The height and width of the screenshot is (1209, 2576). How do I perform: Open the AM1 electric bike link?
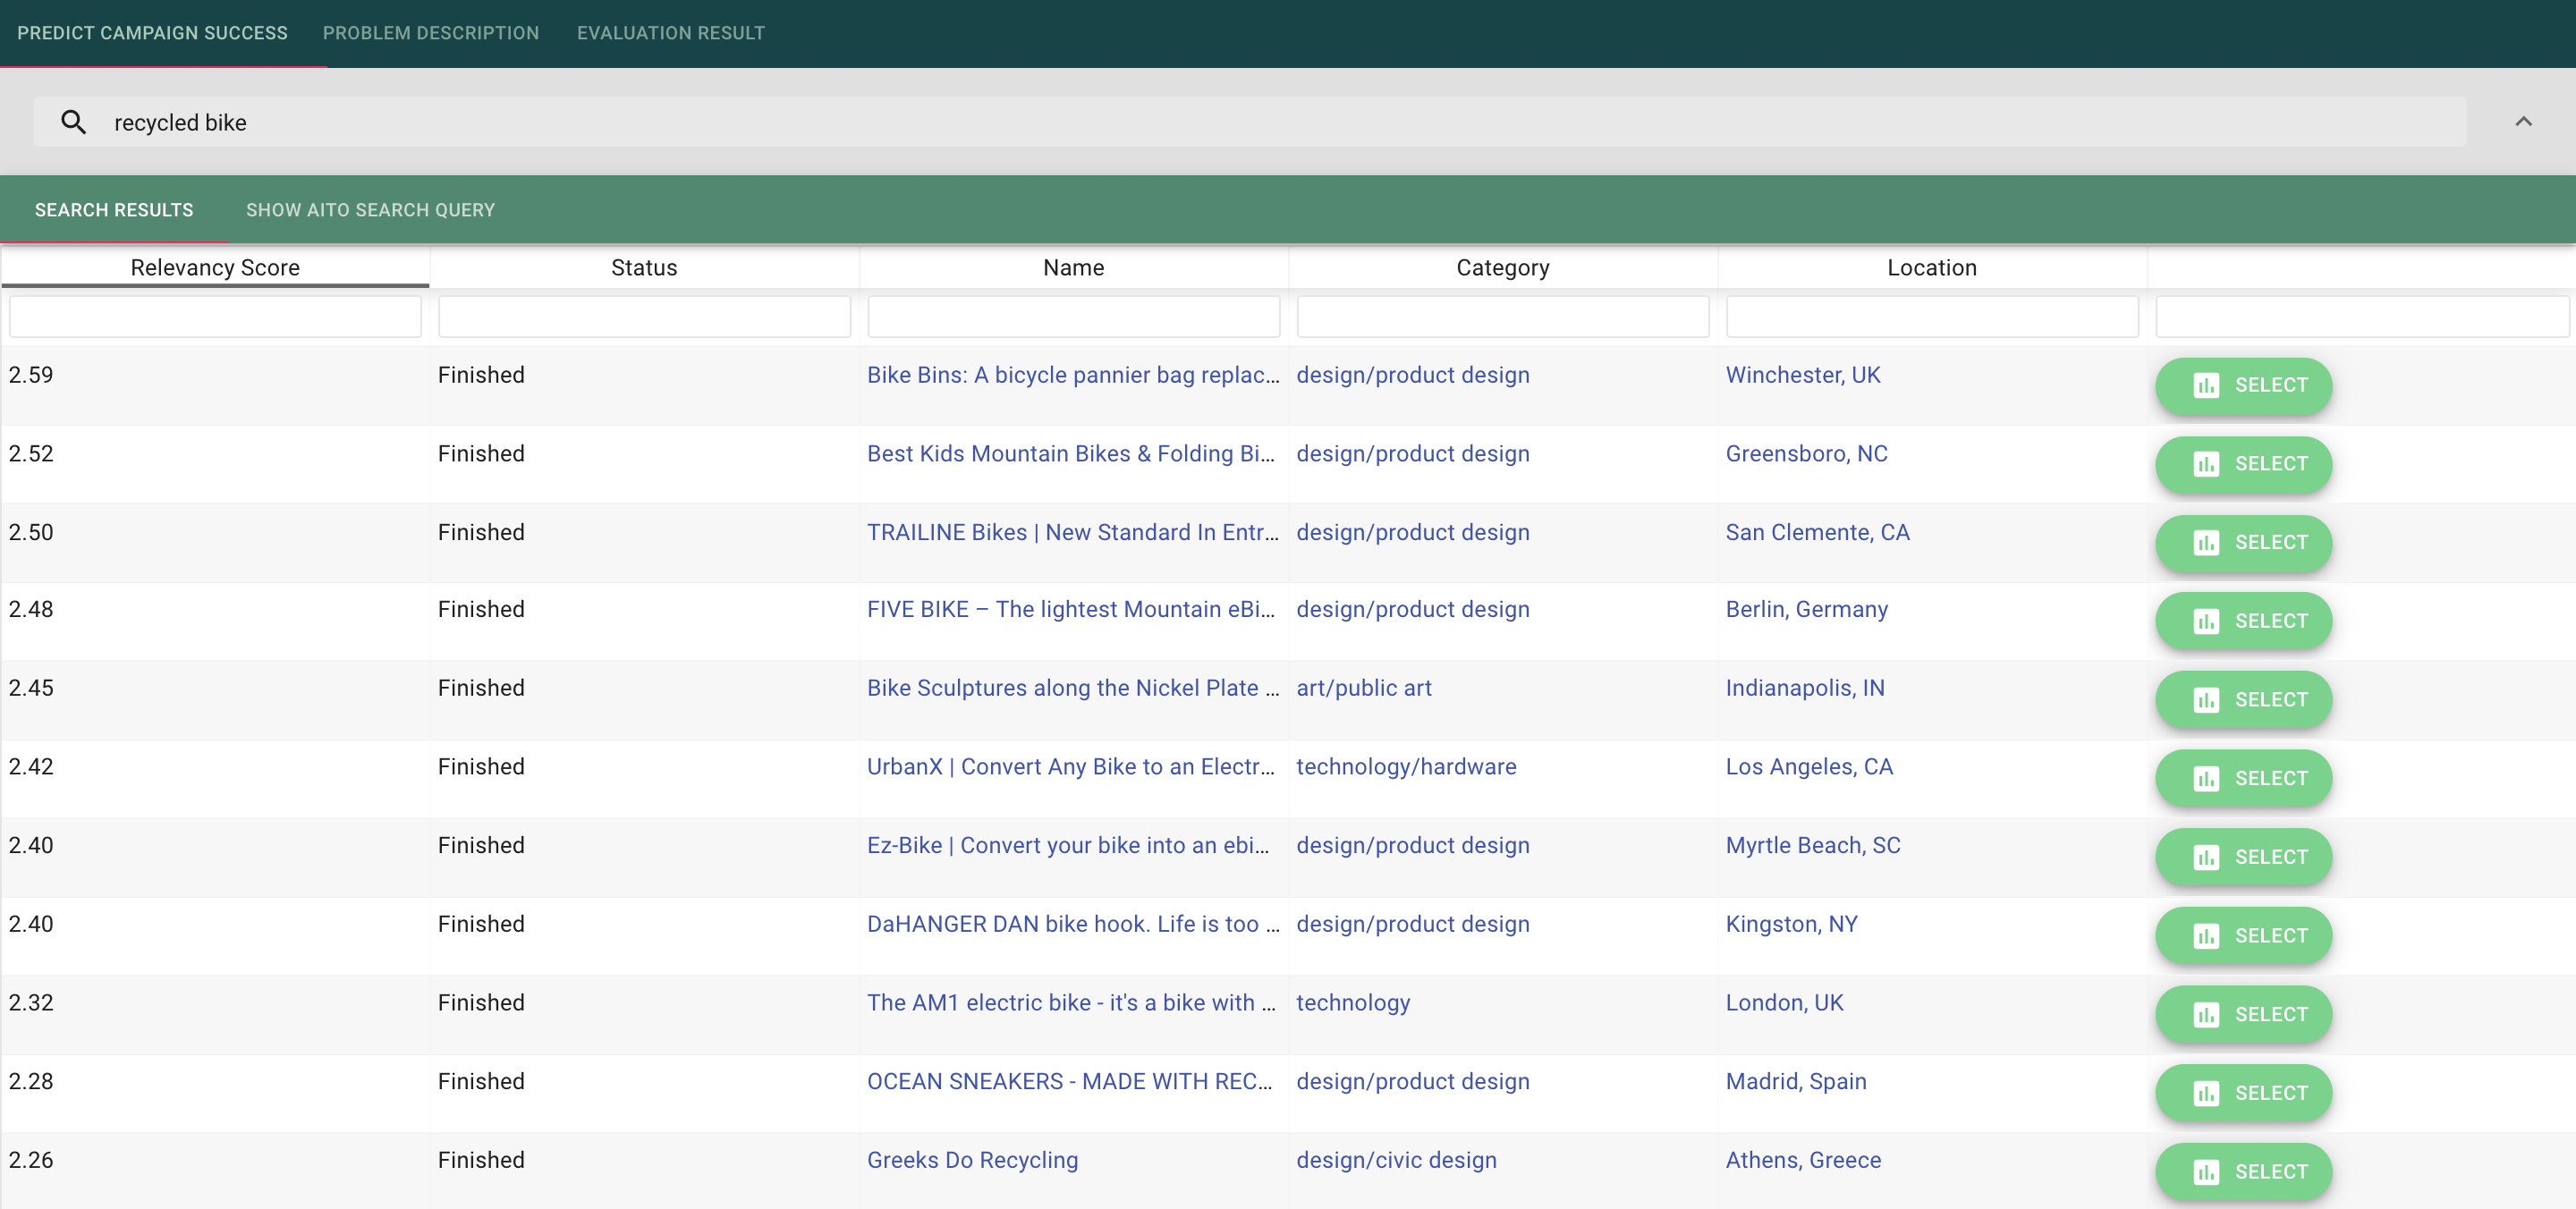point(1071,1003)
